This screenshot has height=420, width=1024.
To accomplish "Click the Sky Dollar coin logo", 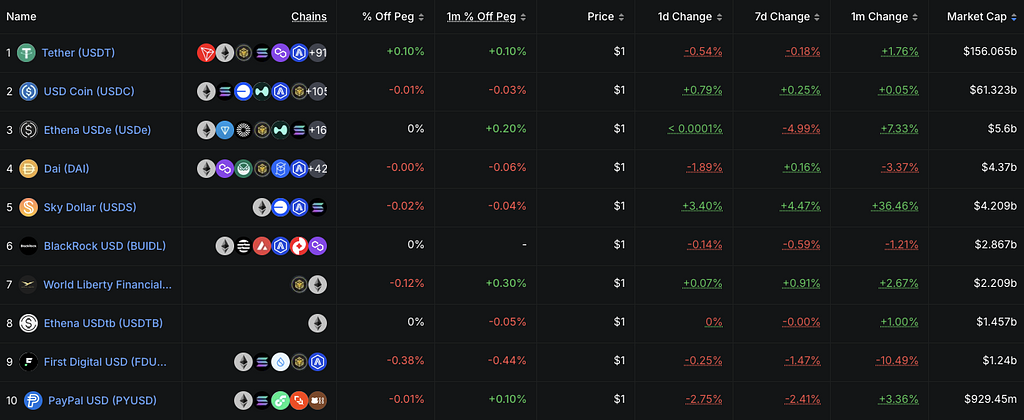I will point(28,208).
